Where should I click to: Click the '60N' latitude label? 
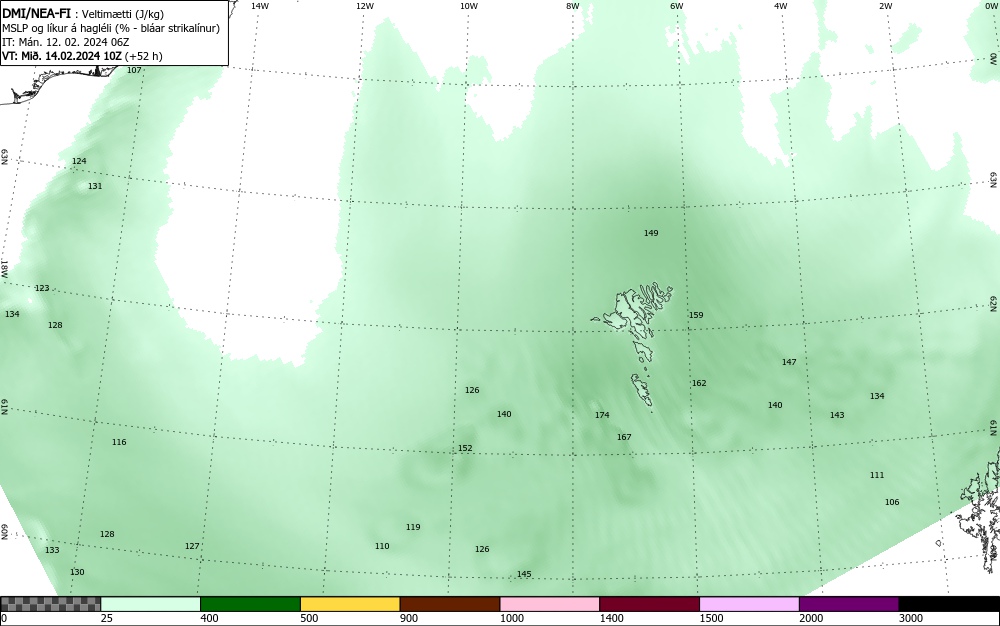(x=4, y=532)
